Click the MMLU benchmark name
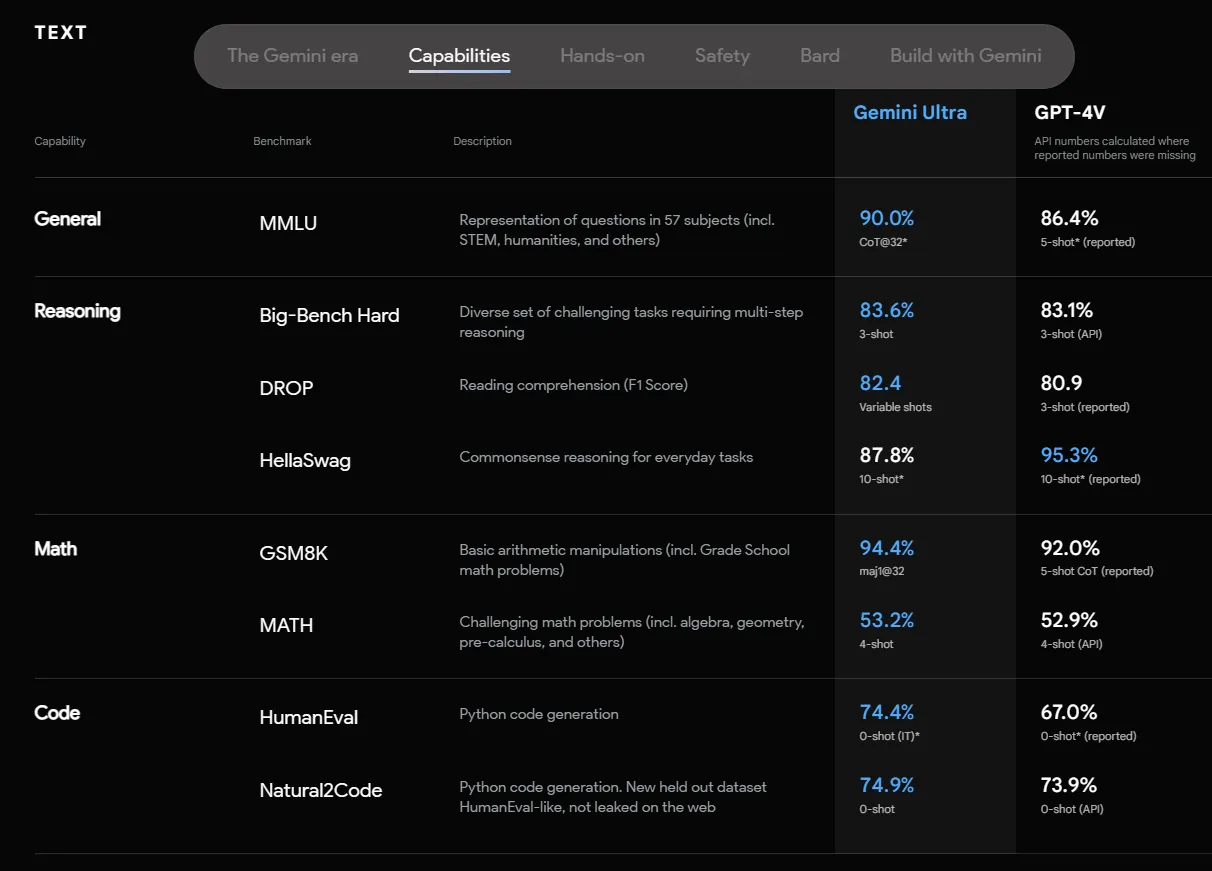 click(288, 223)
